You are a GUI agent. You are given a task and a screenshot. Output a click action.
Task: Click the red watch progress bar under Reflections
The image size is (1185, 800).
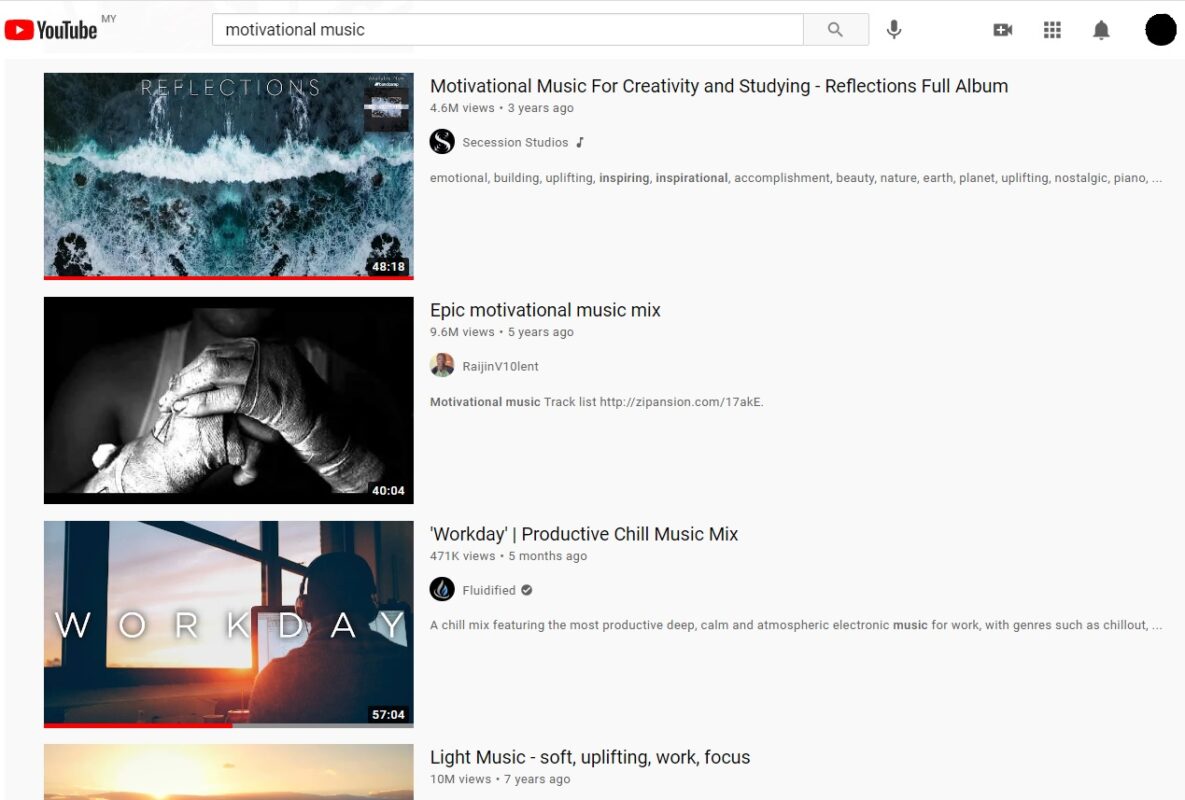point(228,277)
